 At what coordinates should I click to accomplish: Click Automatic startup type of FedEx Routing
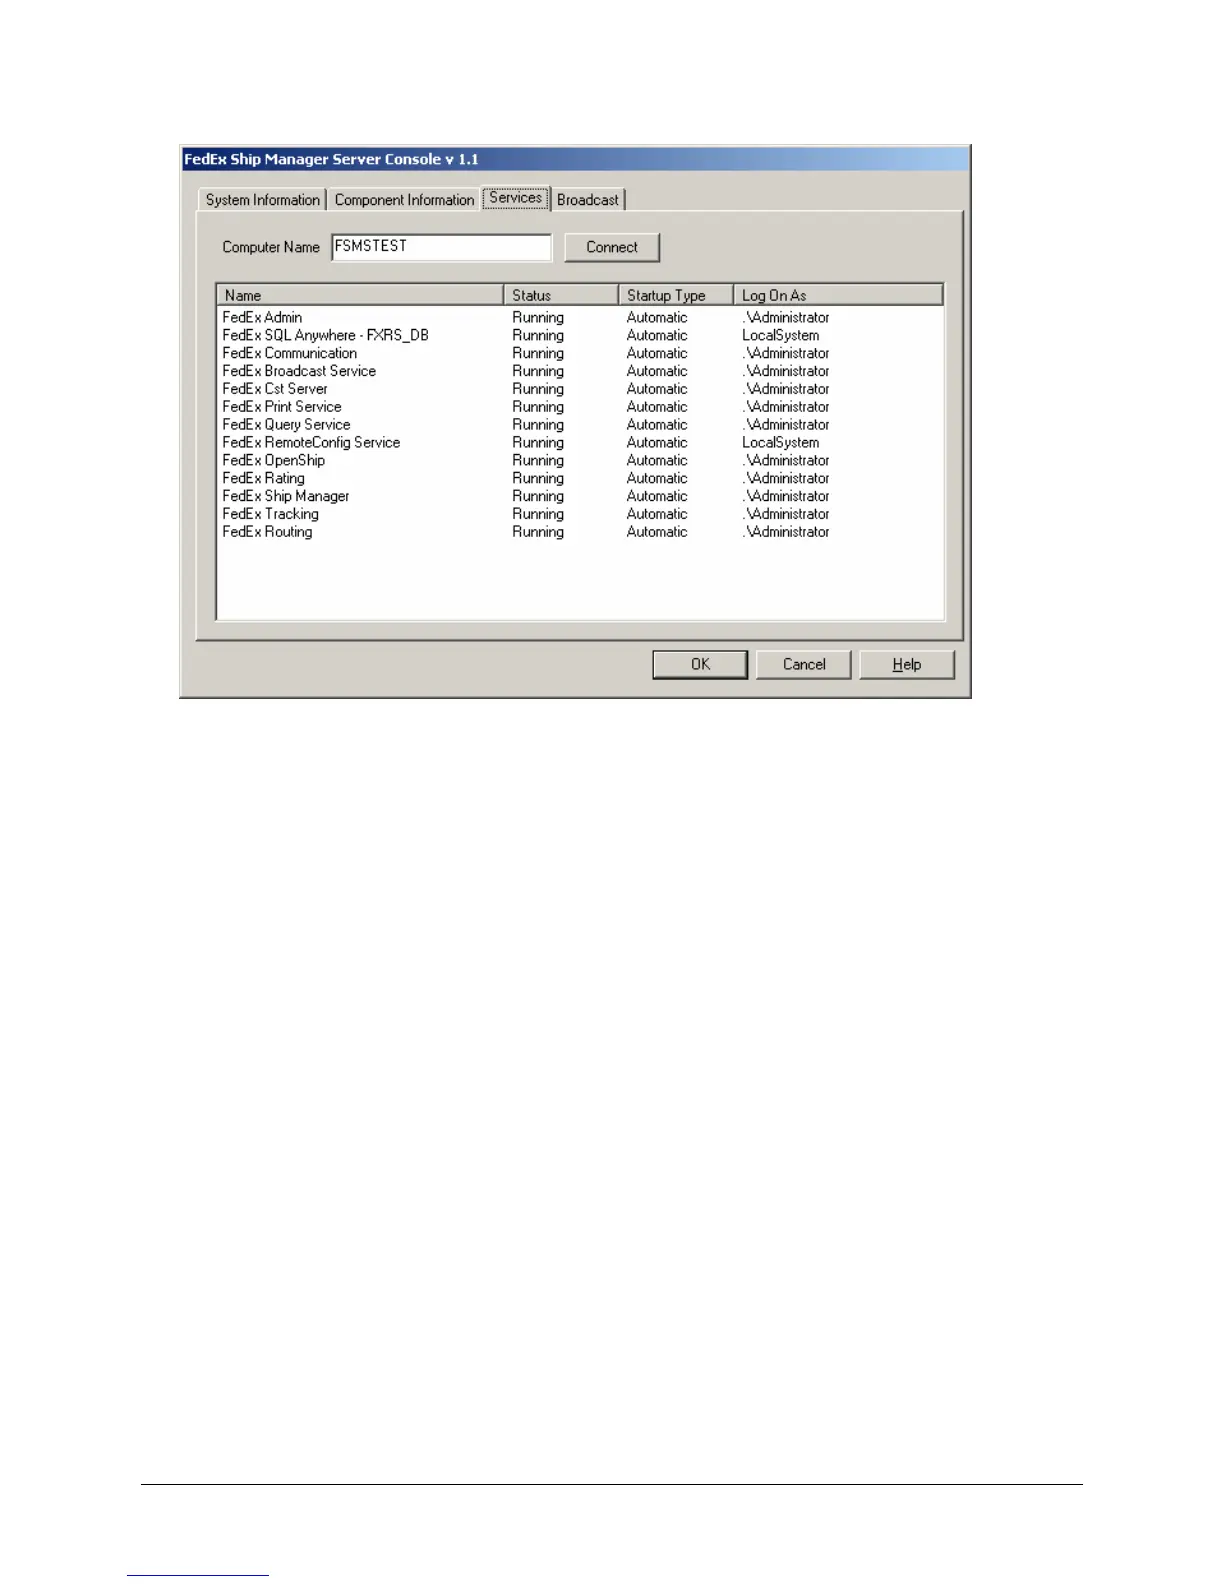click(657, 532)
